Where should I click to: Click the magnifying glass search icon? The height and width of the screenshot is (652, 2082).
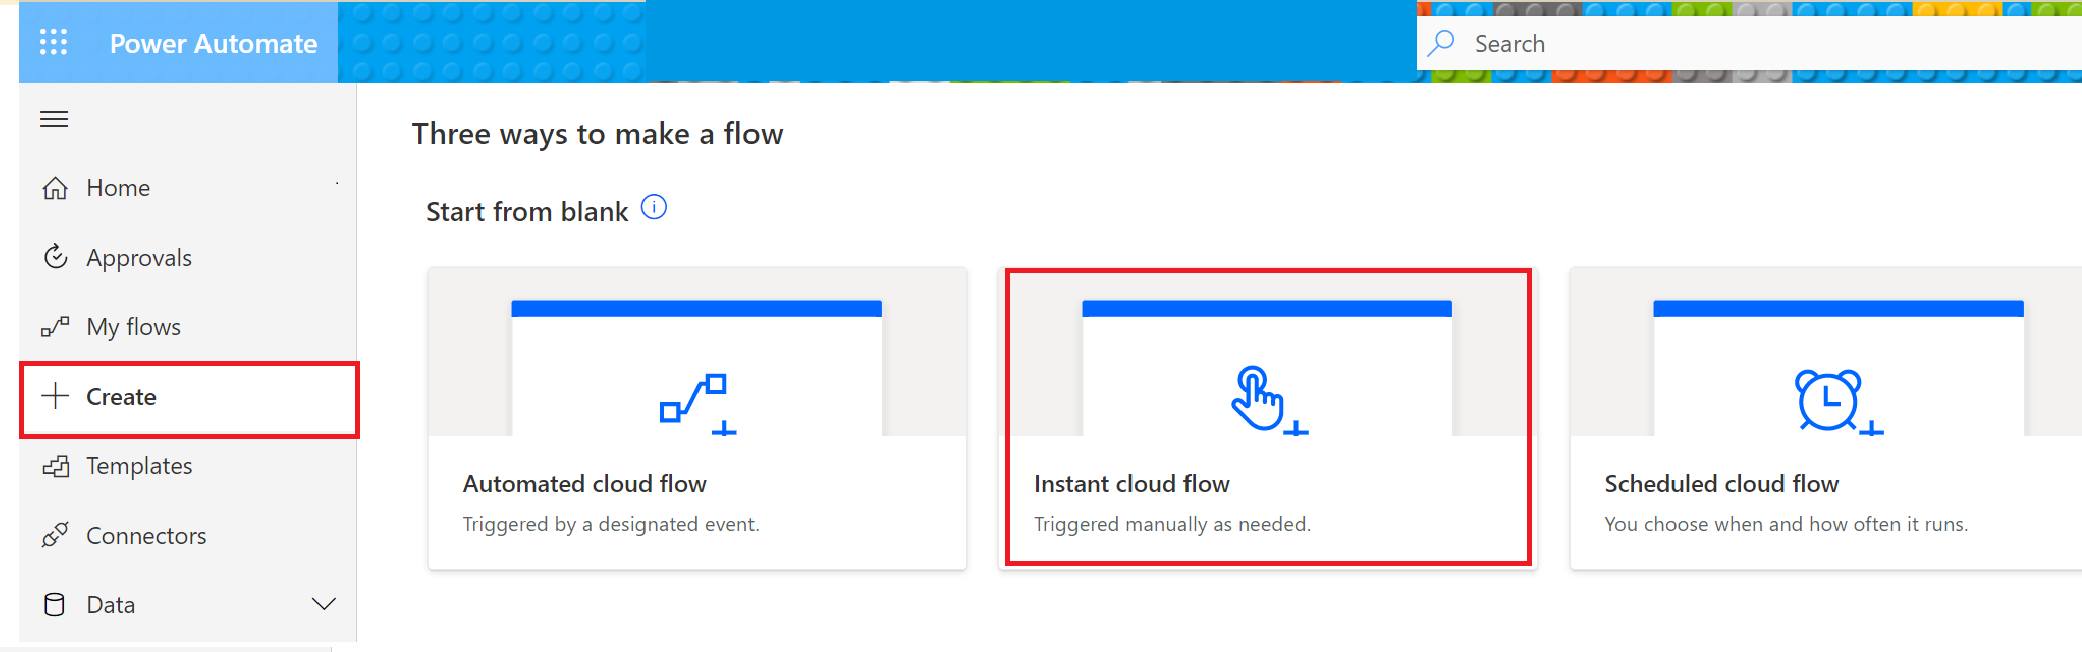1441,43
